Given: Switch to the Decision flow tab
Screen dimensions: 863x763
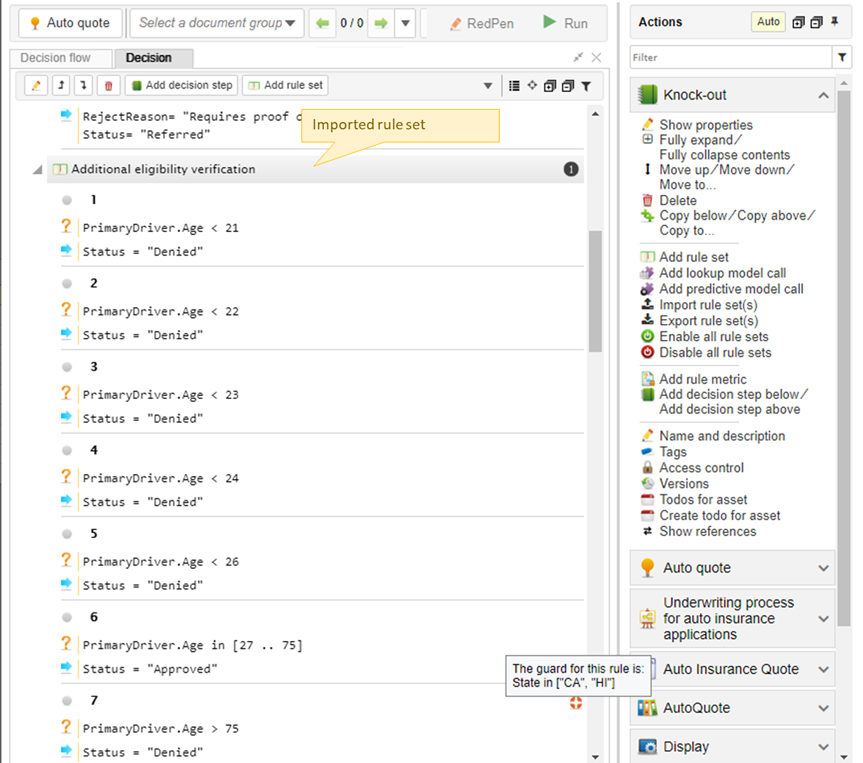Looking at the screenshot, I should 55,58.
